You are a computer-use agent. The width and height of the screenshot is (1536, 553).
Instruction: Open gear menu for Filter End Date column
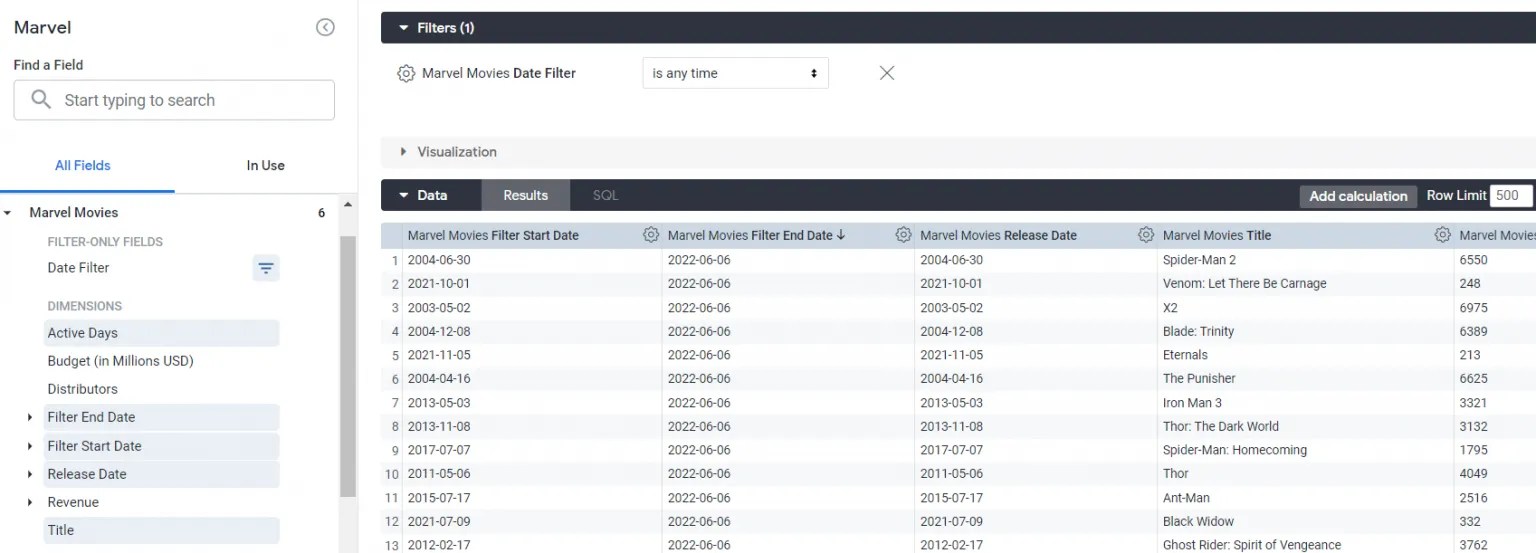(903, 235)
